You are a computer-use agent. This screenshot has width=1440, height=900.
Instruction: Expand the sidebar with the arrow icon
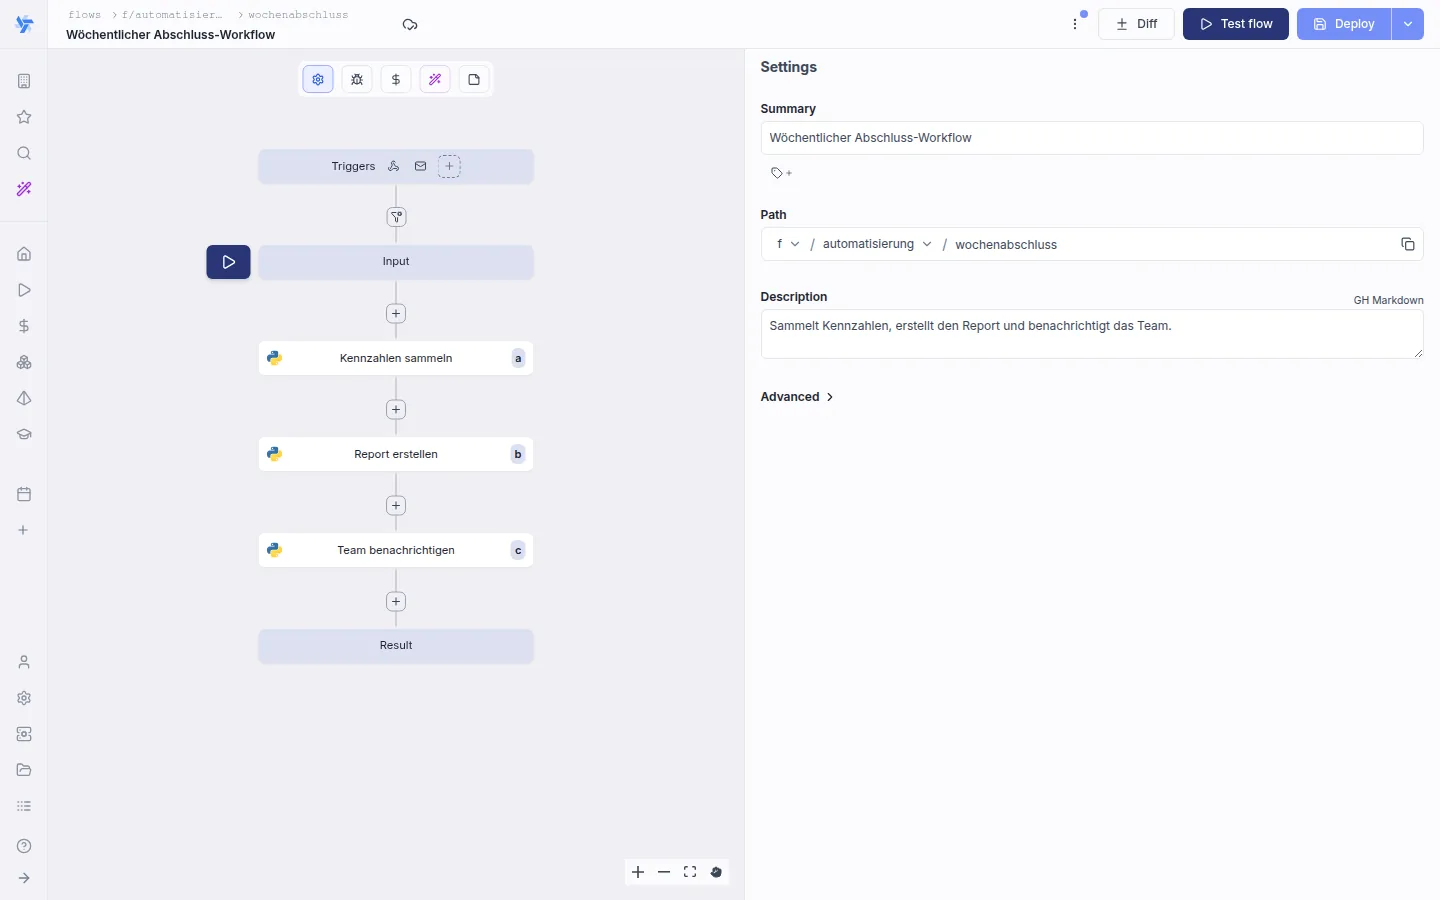[24, 878]
